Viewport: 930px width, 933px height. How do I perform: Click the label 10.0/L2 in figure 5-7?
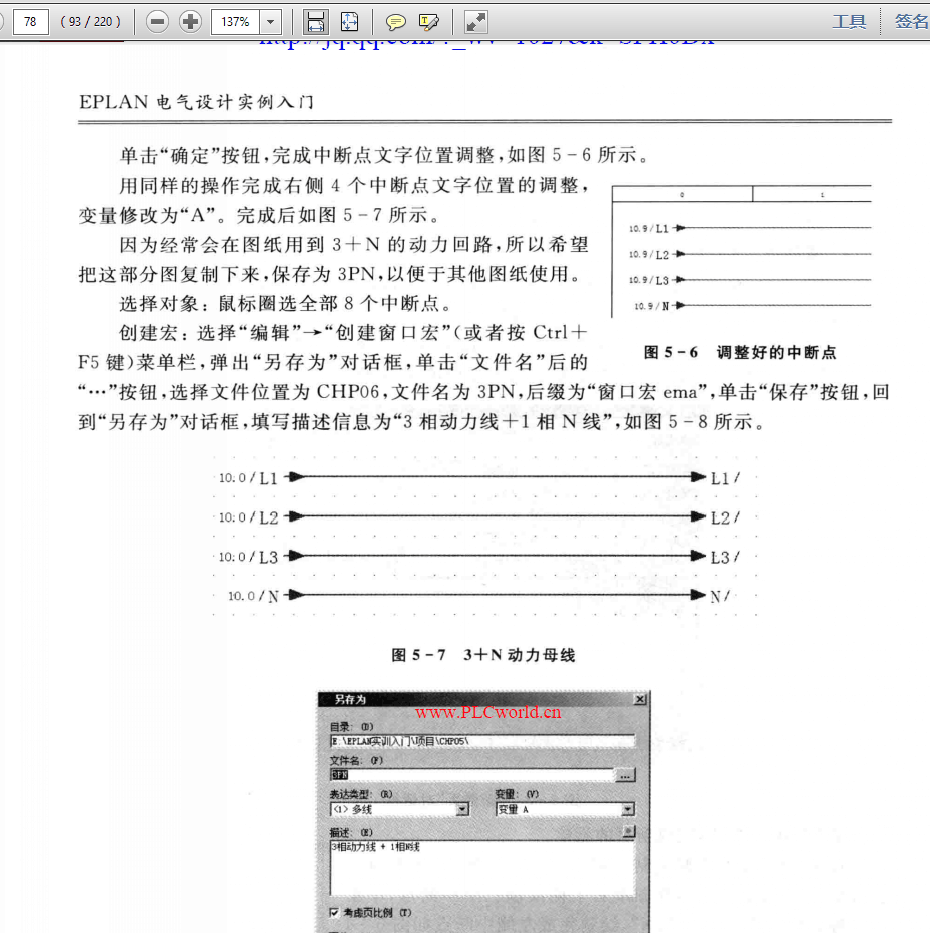(248, 518)
